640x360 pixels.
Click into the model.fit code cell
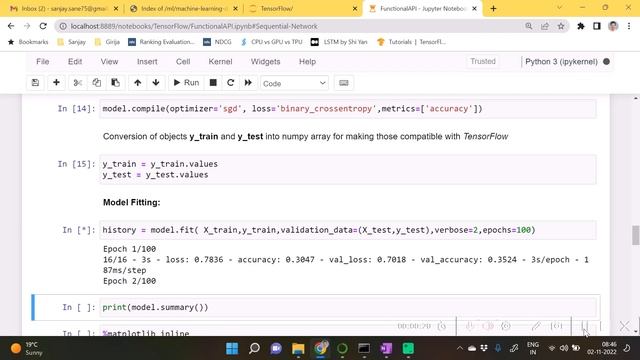(x=348, y=230)
